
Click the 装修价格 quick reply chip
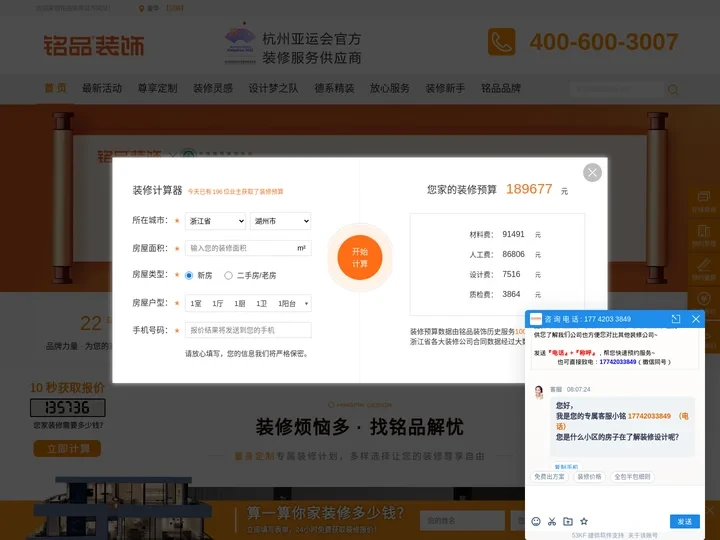[589, 477]
